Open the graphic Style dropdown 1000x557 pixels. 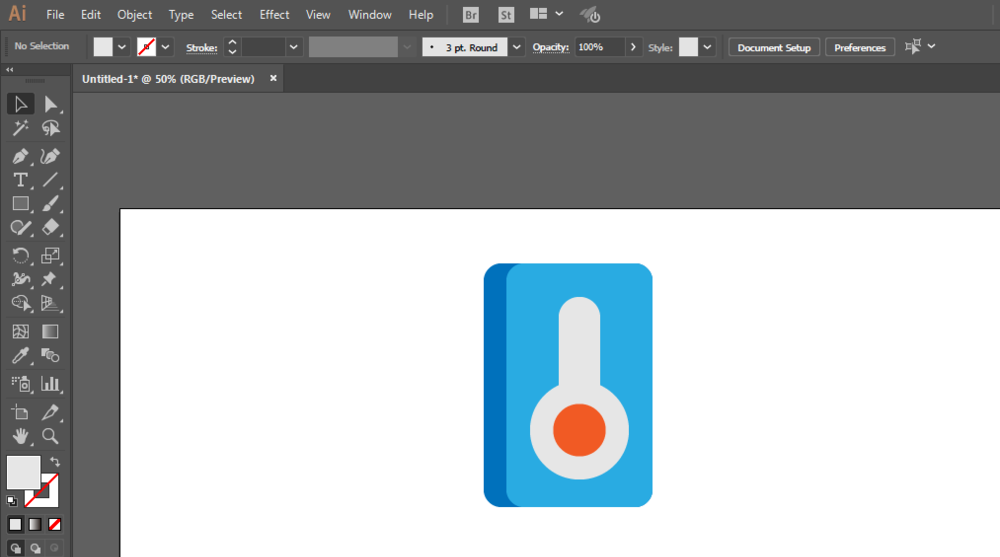click(x=707, y=47)
